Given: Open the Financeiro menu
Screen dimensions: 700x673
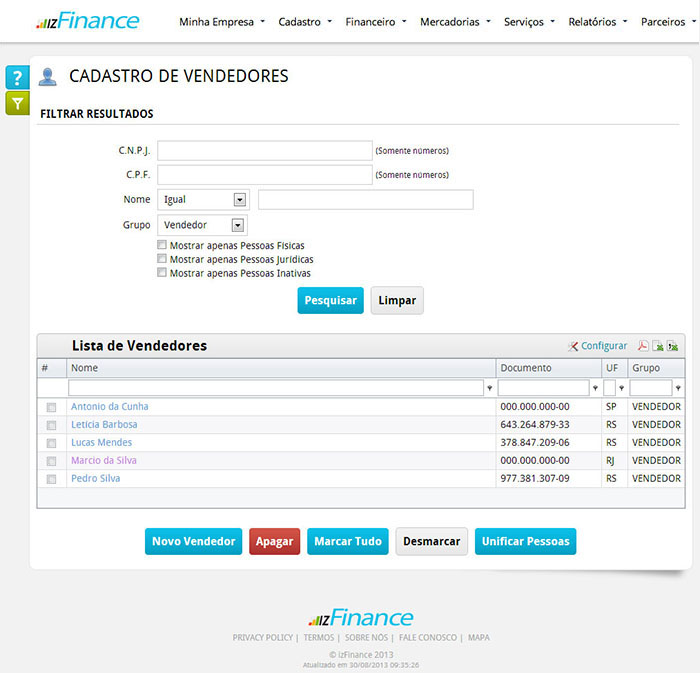Looking at the screenshot, I should pos(375,21).
